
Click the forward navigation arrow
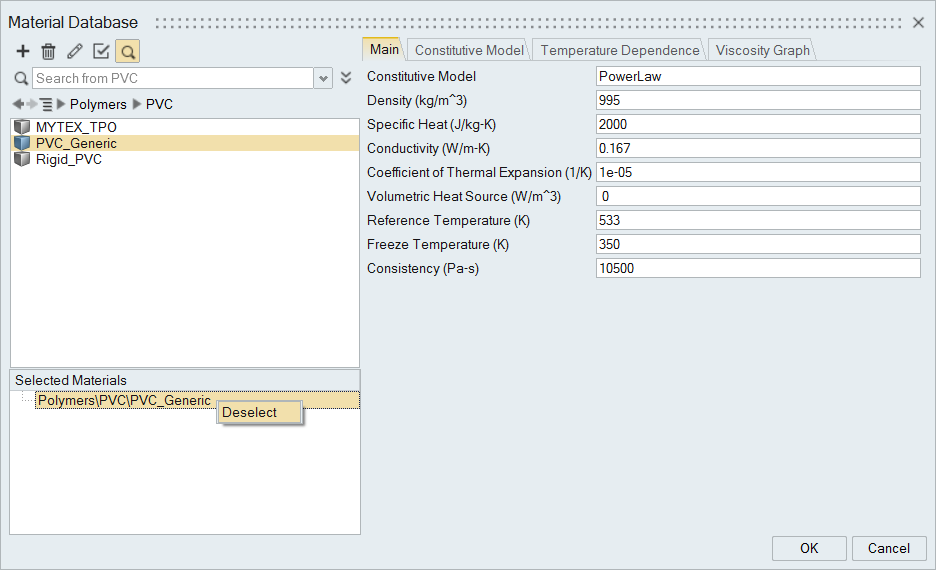(x=31, y=104)
